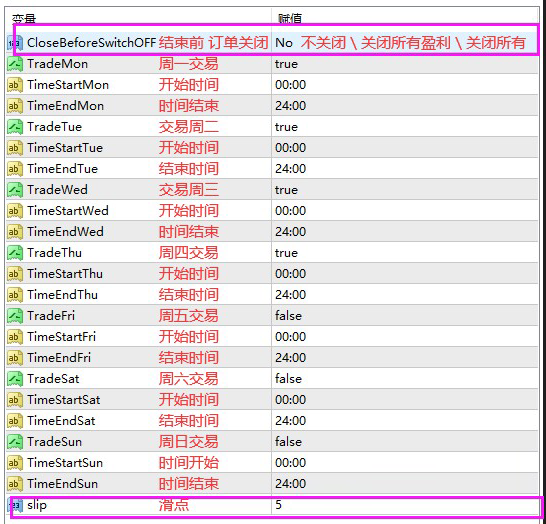Select the TradeMon true value
This screenshot has height=524, width=546.
(x=286, y=64)
